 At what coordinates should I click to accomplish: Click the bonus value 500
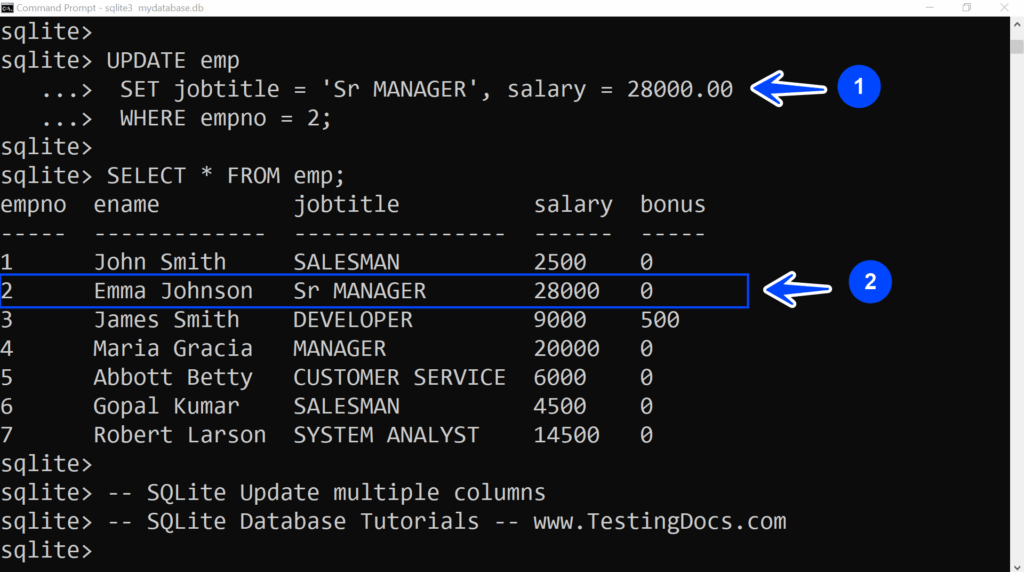point(660,320)
